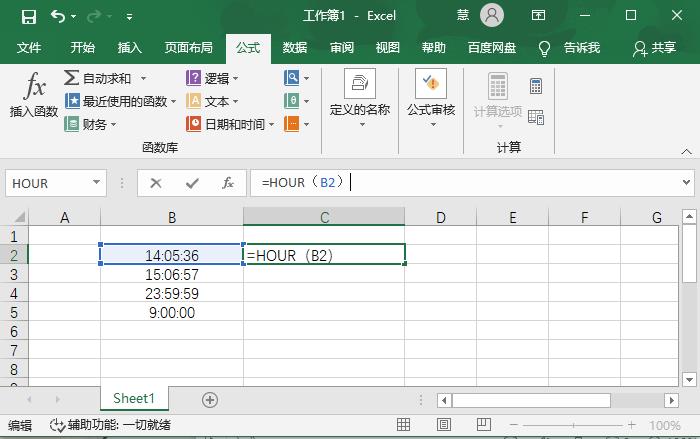Click the formula bar fx insert function icon
The height and width of the screenshot is (439, 700).
click(228, 183)
